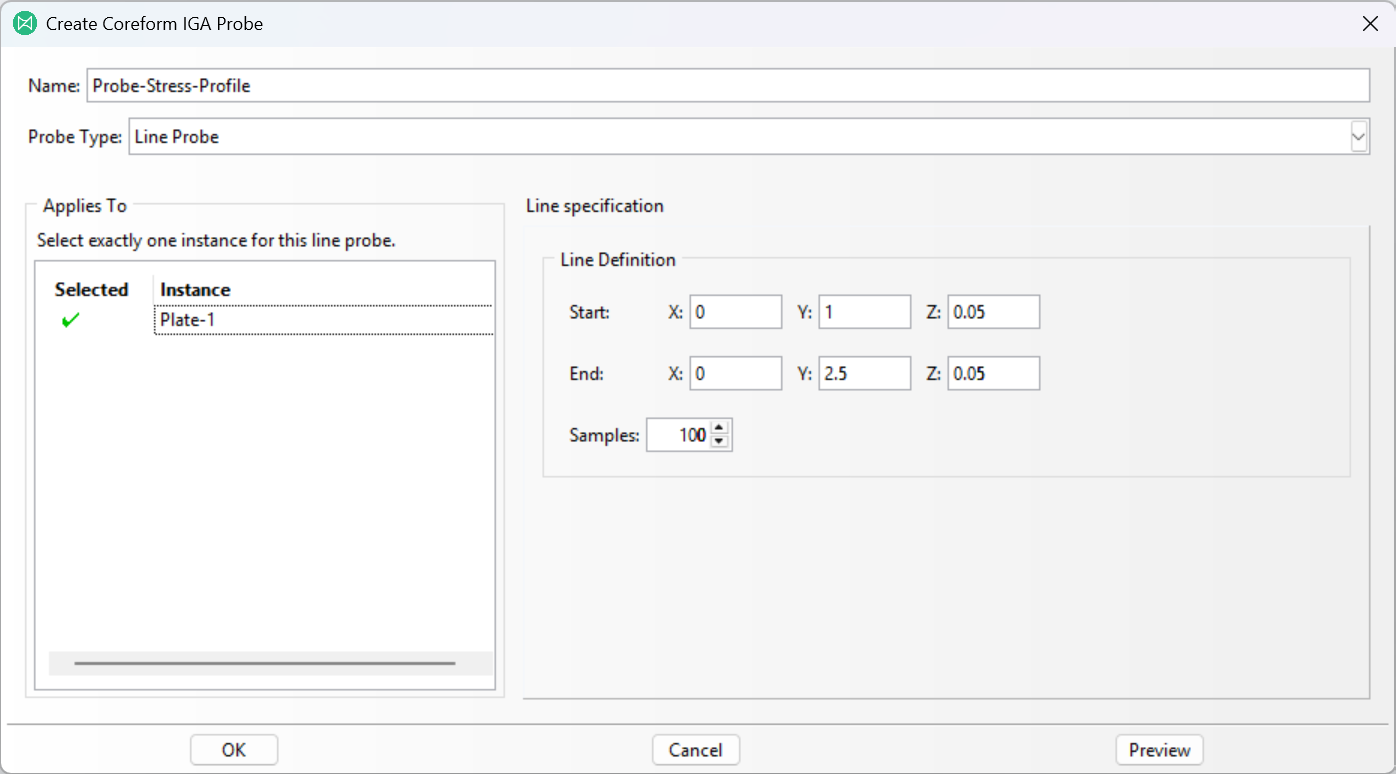Decrease Samples with the down arrow
The height and width of the screenshot is (774, 1396).
[720, 442]
